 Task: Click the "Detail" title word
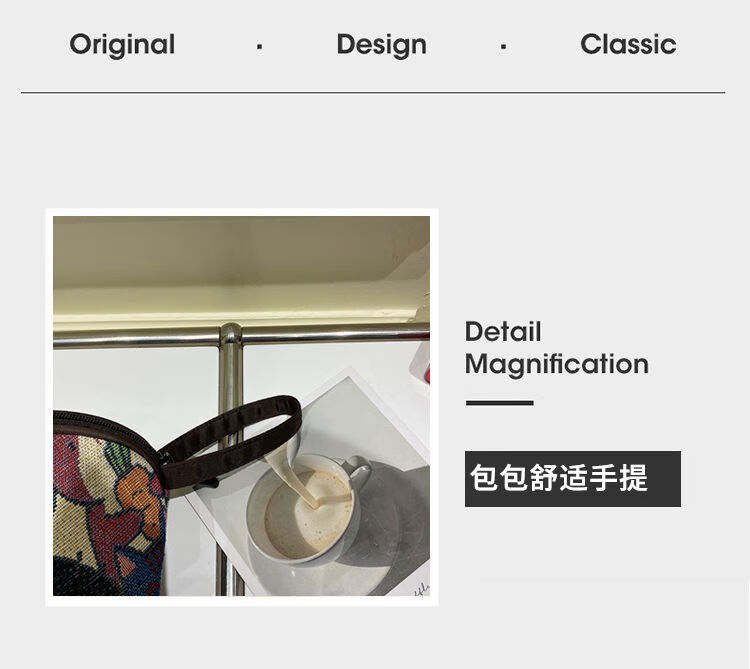(x=503, y=331)
